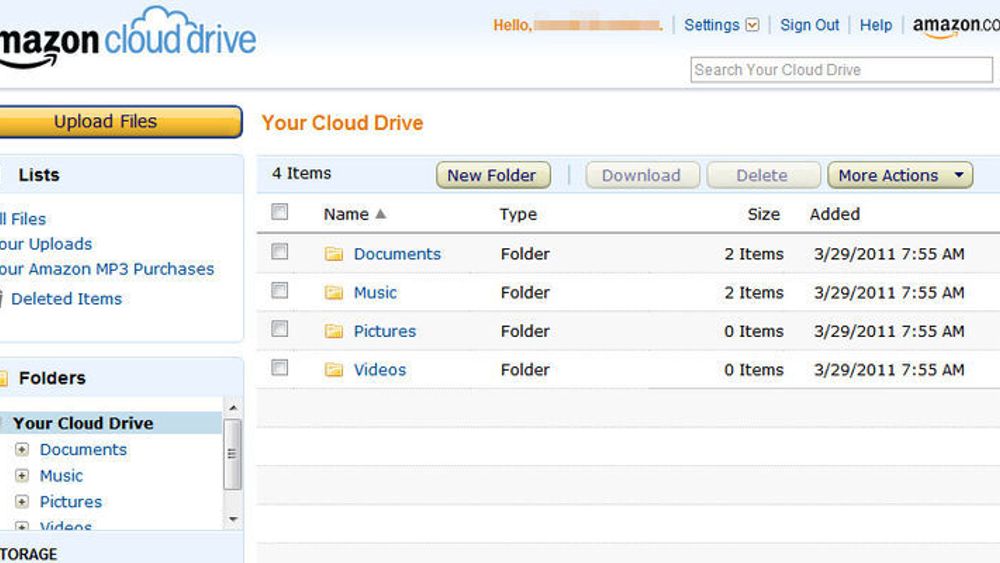Image resolution: width=1000 pixels, height=563 pixels.
Task: Expand the Documents tree node
Action: coord(22,450)
